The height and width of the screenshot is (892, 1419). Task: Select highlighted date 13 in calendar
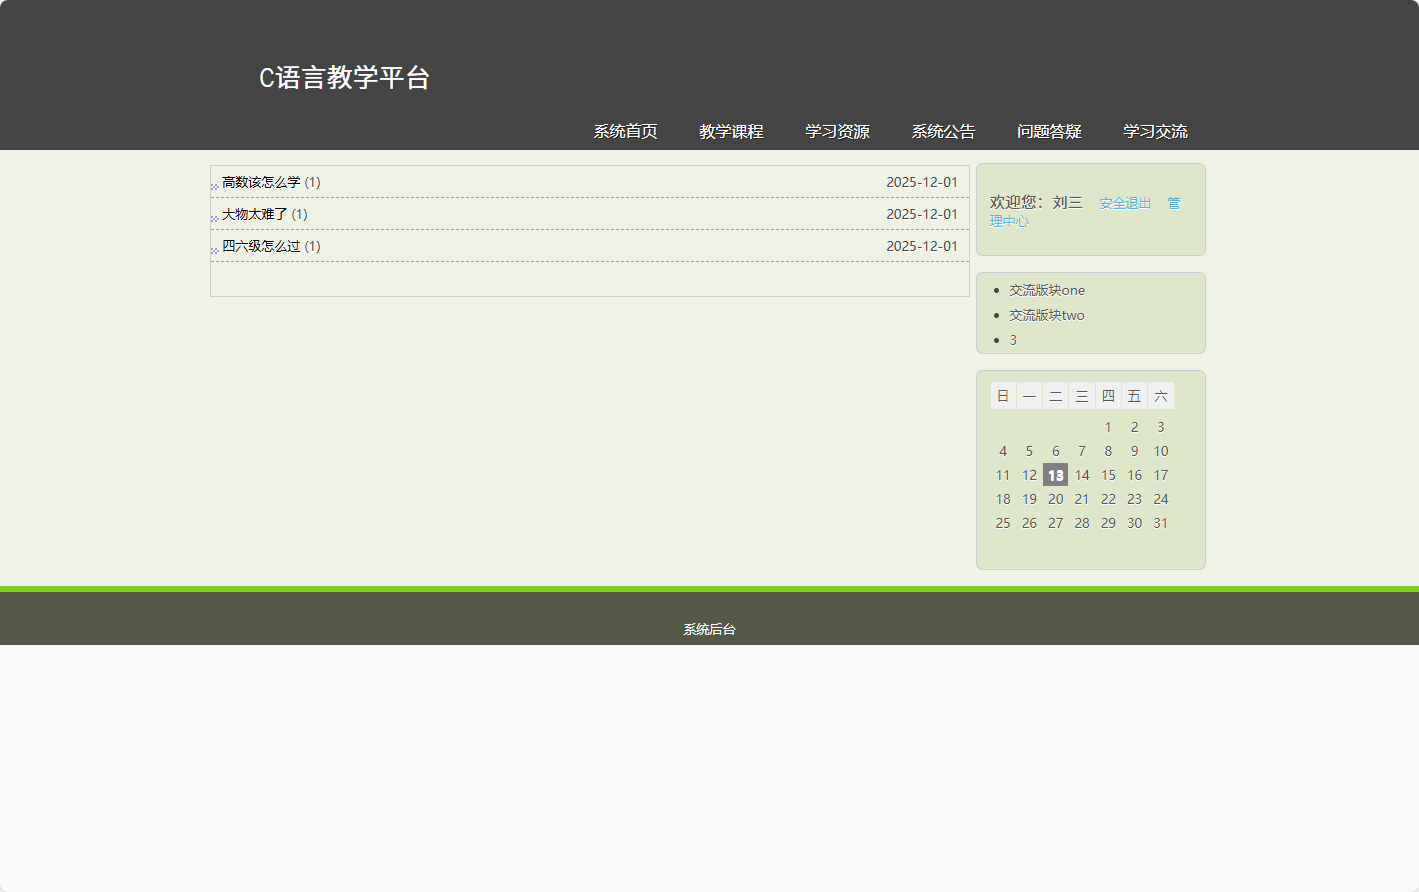1055,475
